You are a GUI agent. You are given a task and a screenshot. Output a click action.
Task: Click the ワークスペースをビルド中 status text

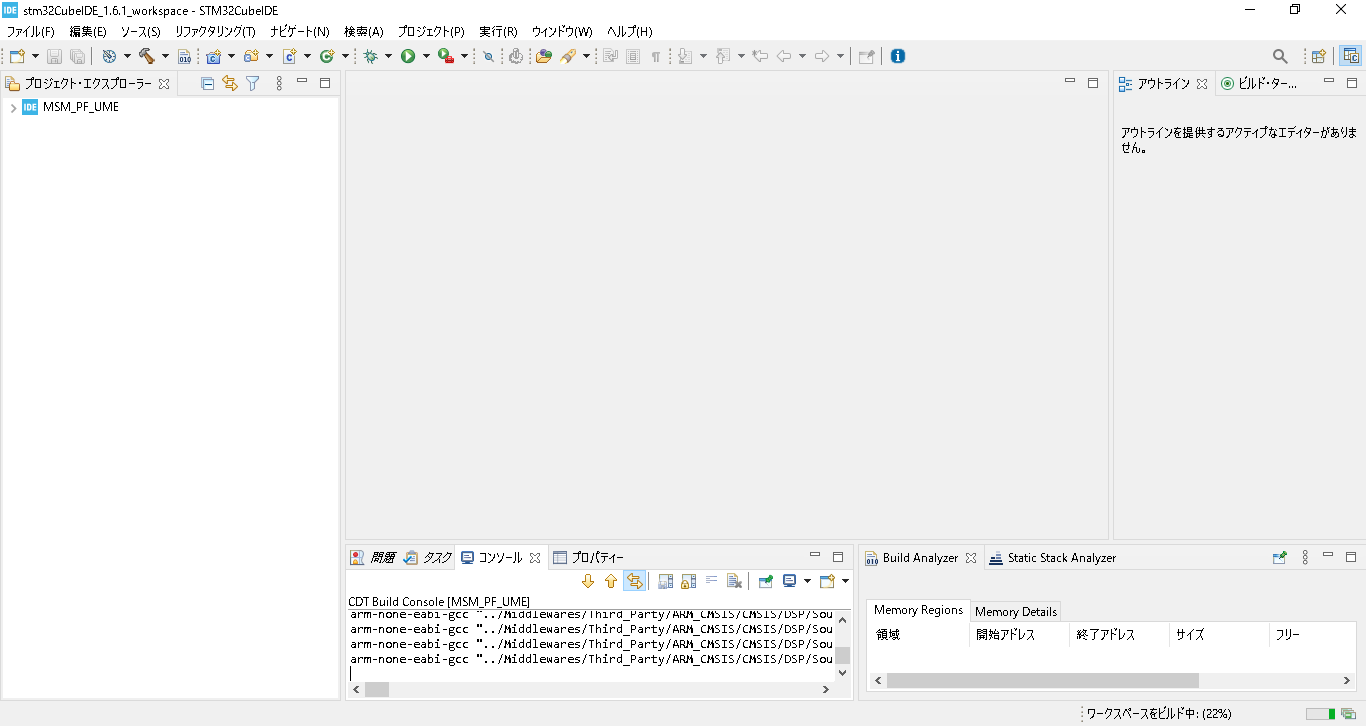point(1159,714)
